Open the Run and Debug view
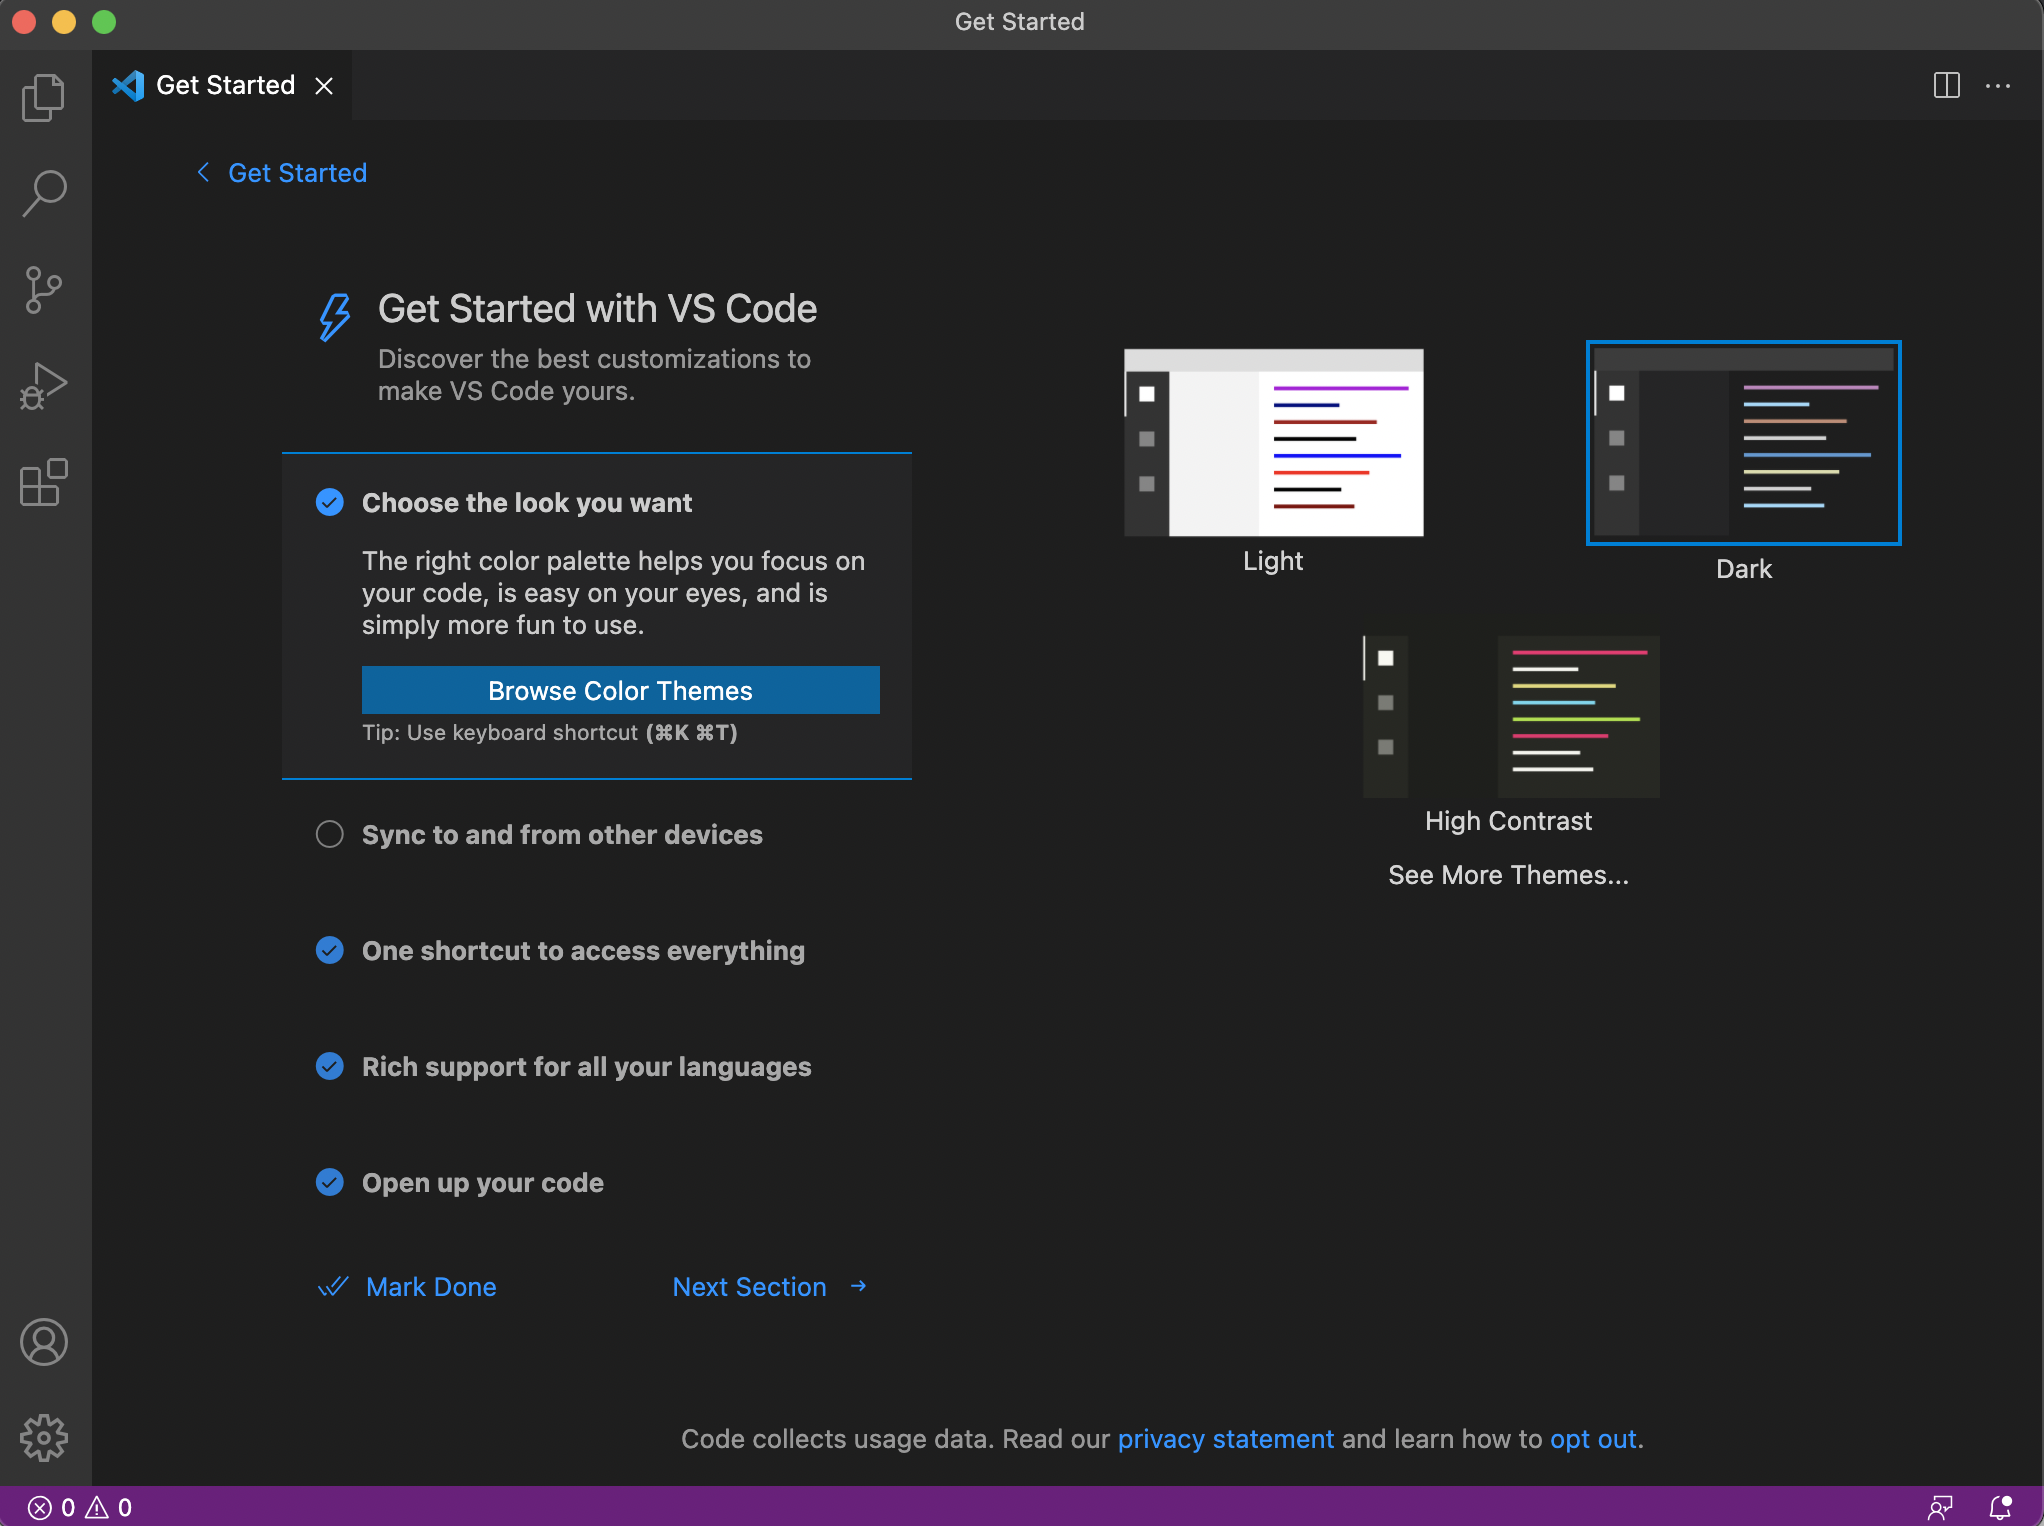The width and height of the screenshot is (2044, 1526). pyautogui.click(x=44, y=386)
